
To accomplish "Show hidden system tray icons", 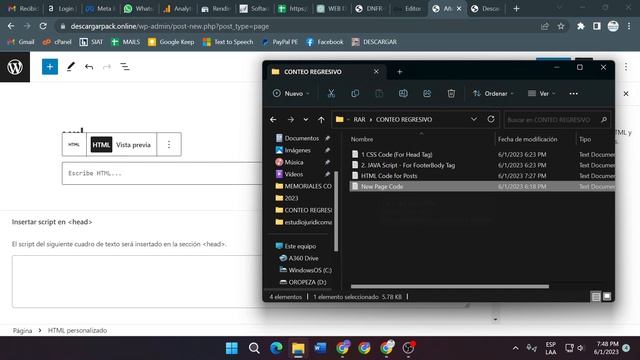I will (516, 348).
